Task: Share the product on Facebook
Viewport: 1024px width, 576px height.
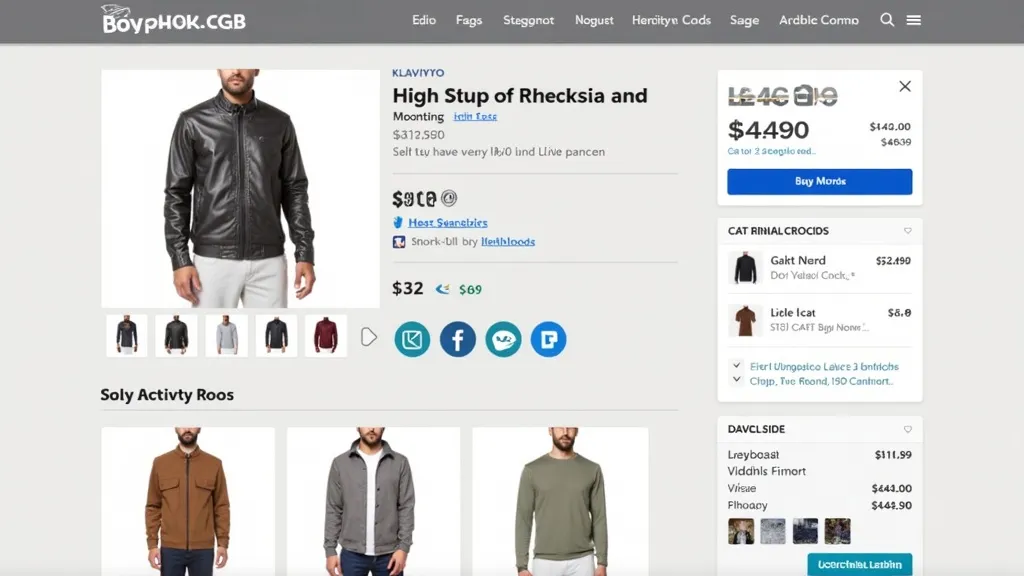Action: coord(457,339)
